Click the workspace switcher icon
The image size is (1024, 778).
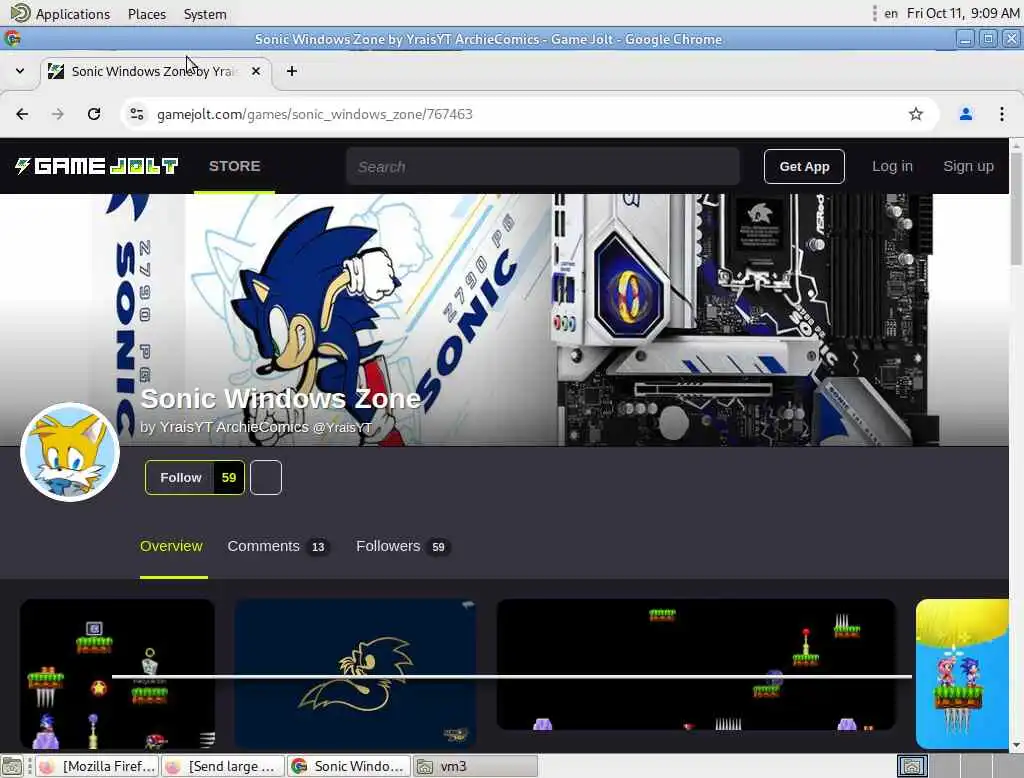pos(912,766)
